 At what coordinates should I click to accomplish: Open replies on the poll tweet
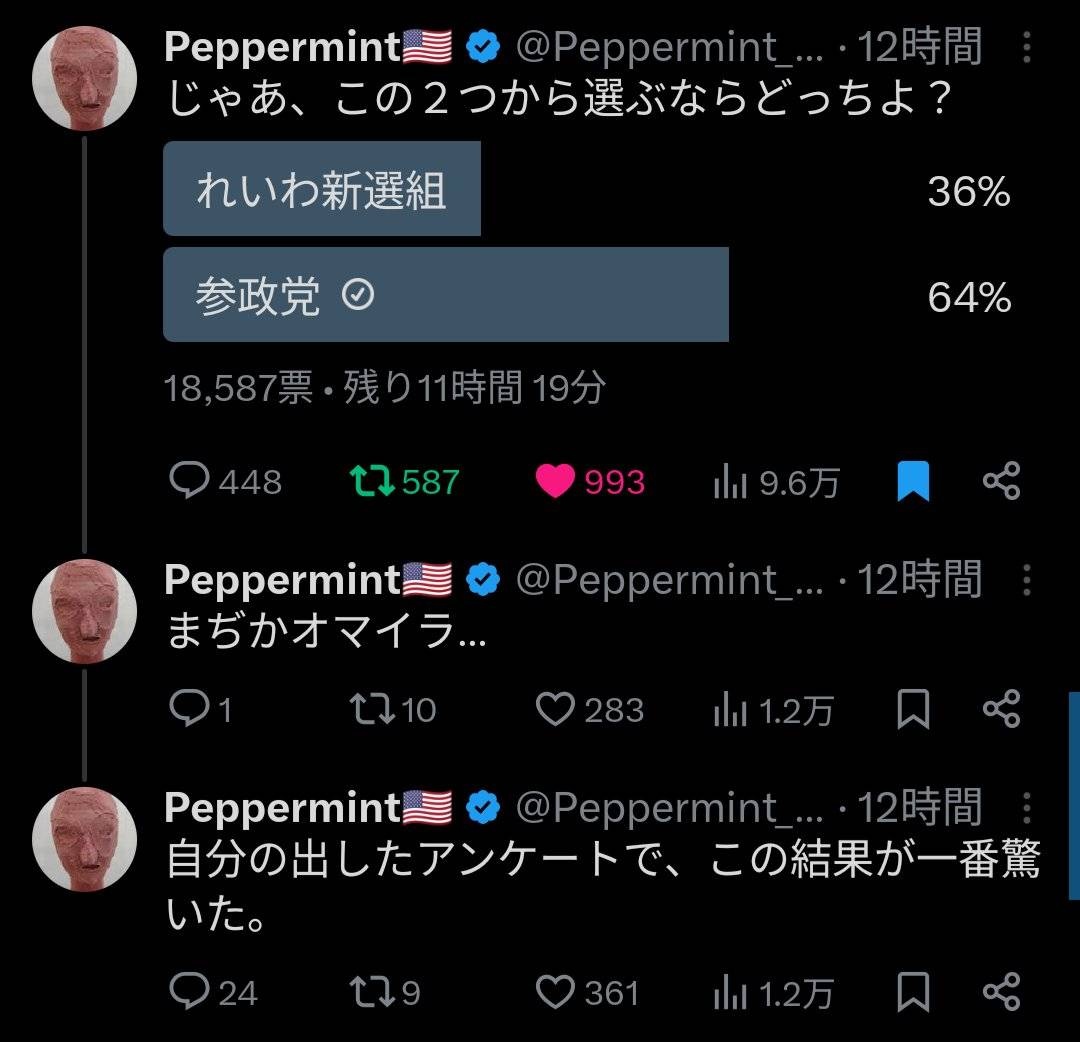[x=188, y=483]
